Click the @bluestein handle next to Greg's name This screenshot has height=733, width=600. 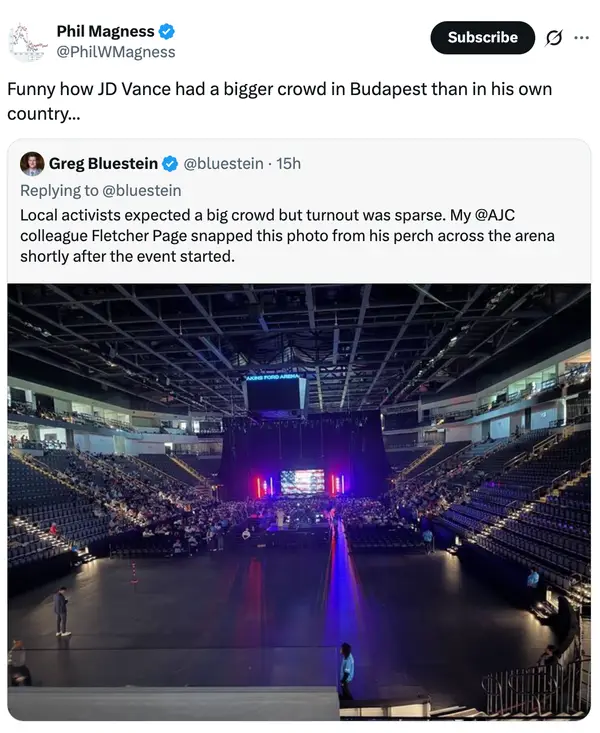(x=223, y=164)
